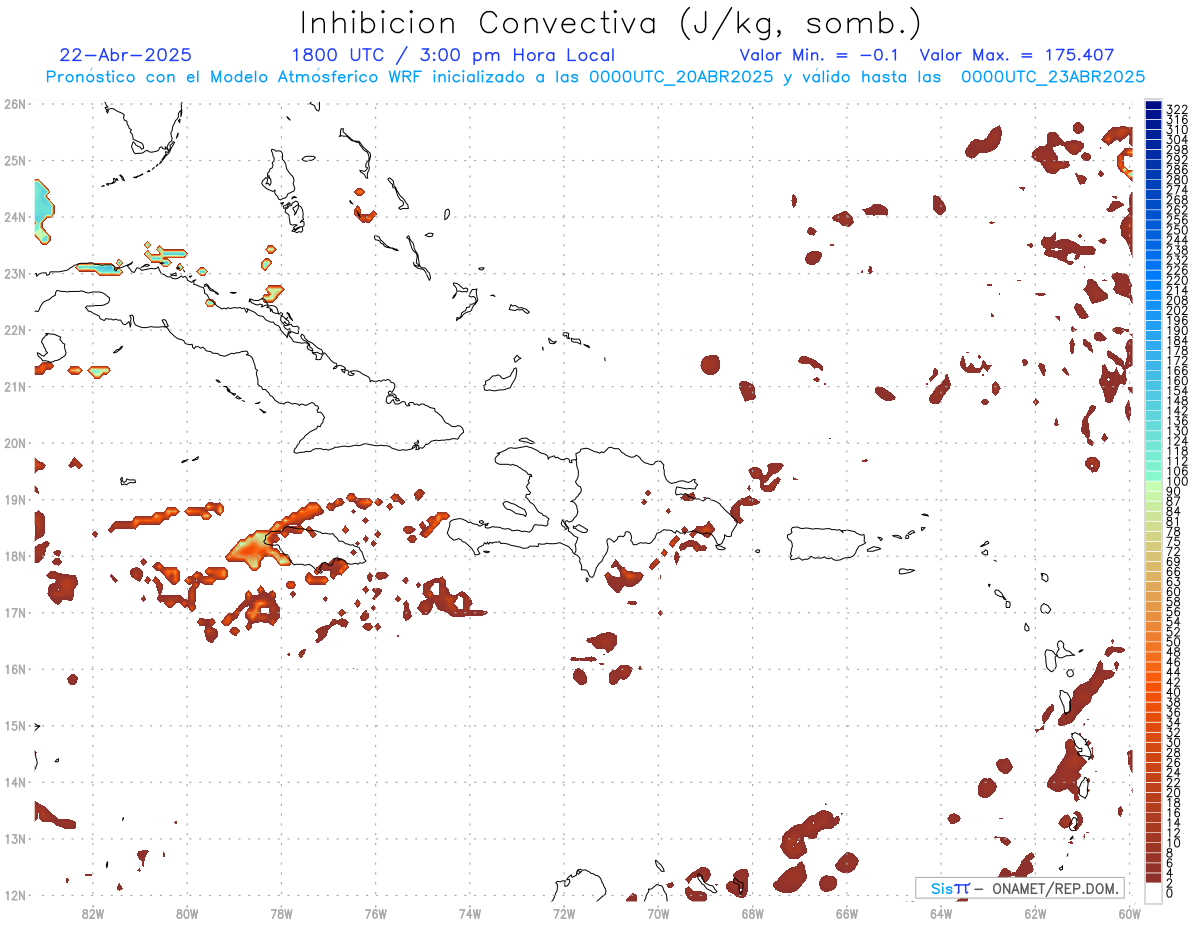The height and width of the screenshot is (927, 1200).
Task: Select the date text '22-Abr-2025'
Action: 126,55
